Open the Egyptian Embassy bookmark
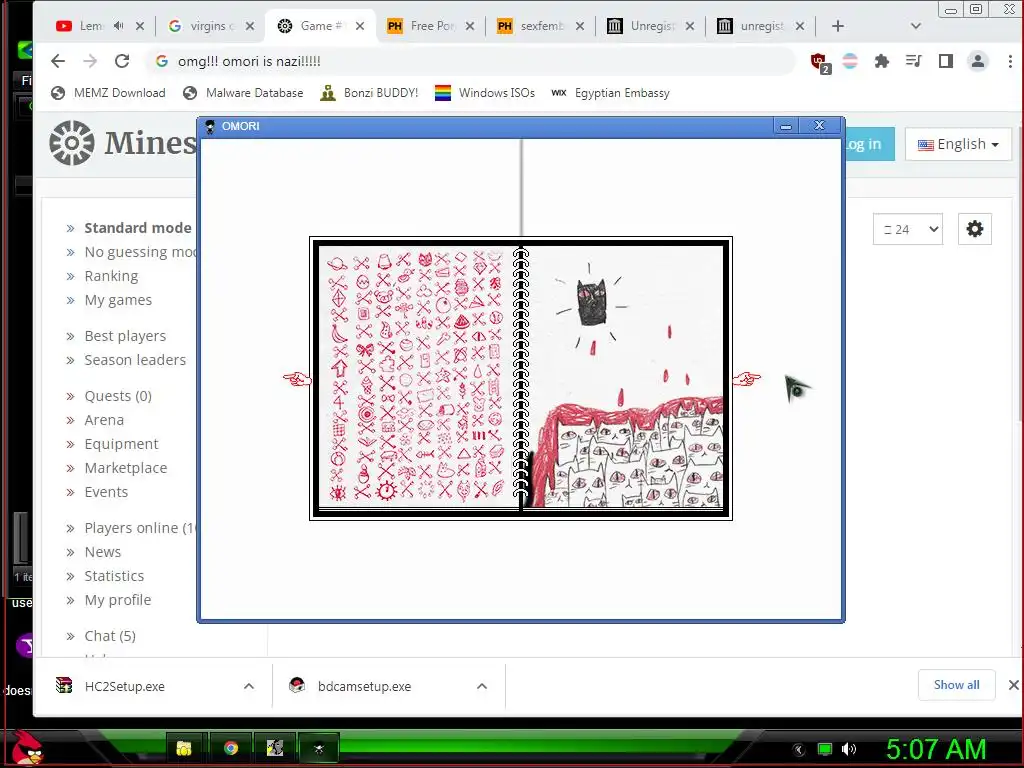This screenshot has height=768, width=1024. [x=611, y=93]
